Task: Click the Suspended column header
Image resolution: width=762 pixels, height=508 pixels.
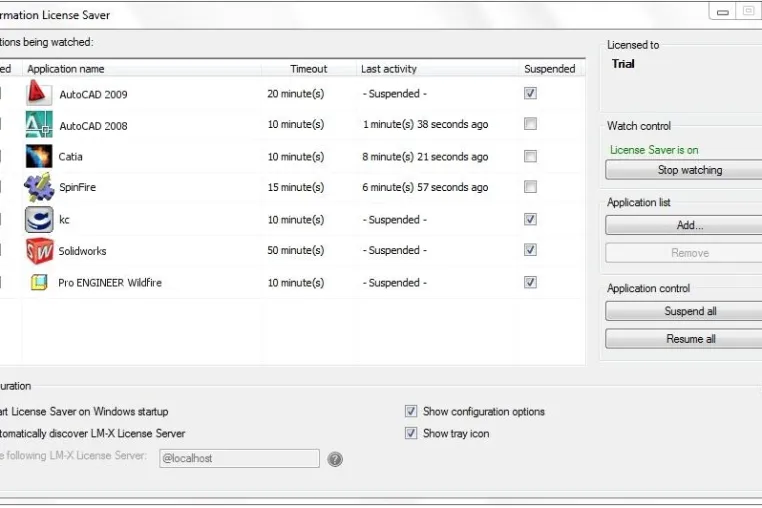Action: click(551, 69)
